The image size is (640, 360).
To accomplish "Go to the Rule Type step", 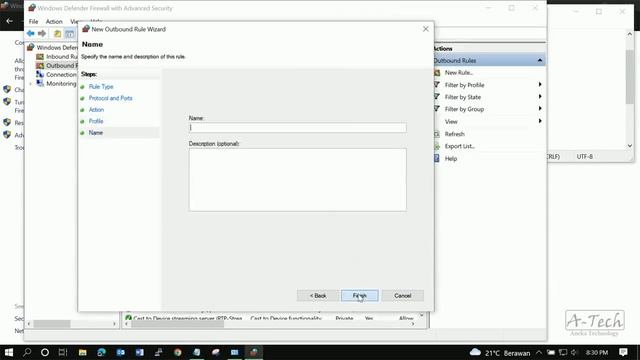I will (101, 87).
